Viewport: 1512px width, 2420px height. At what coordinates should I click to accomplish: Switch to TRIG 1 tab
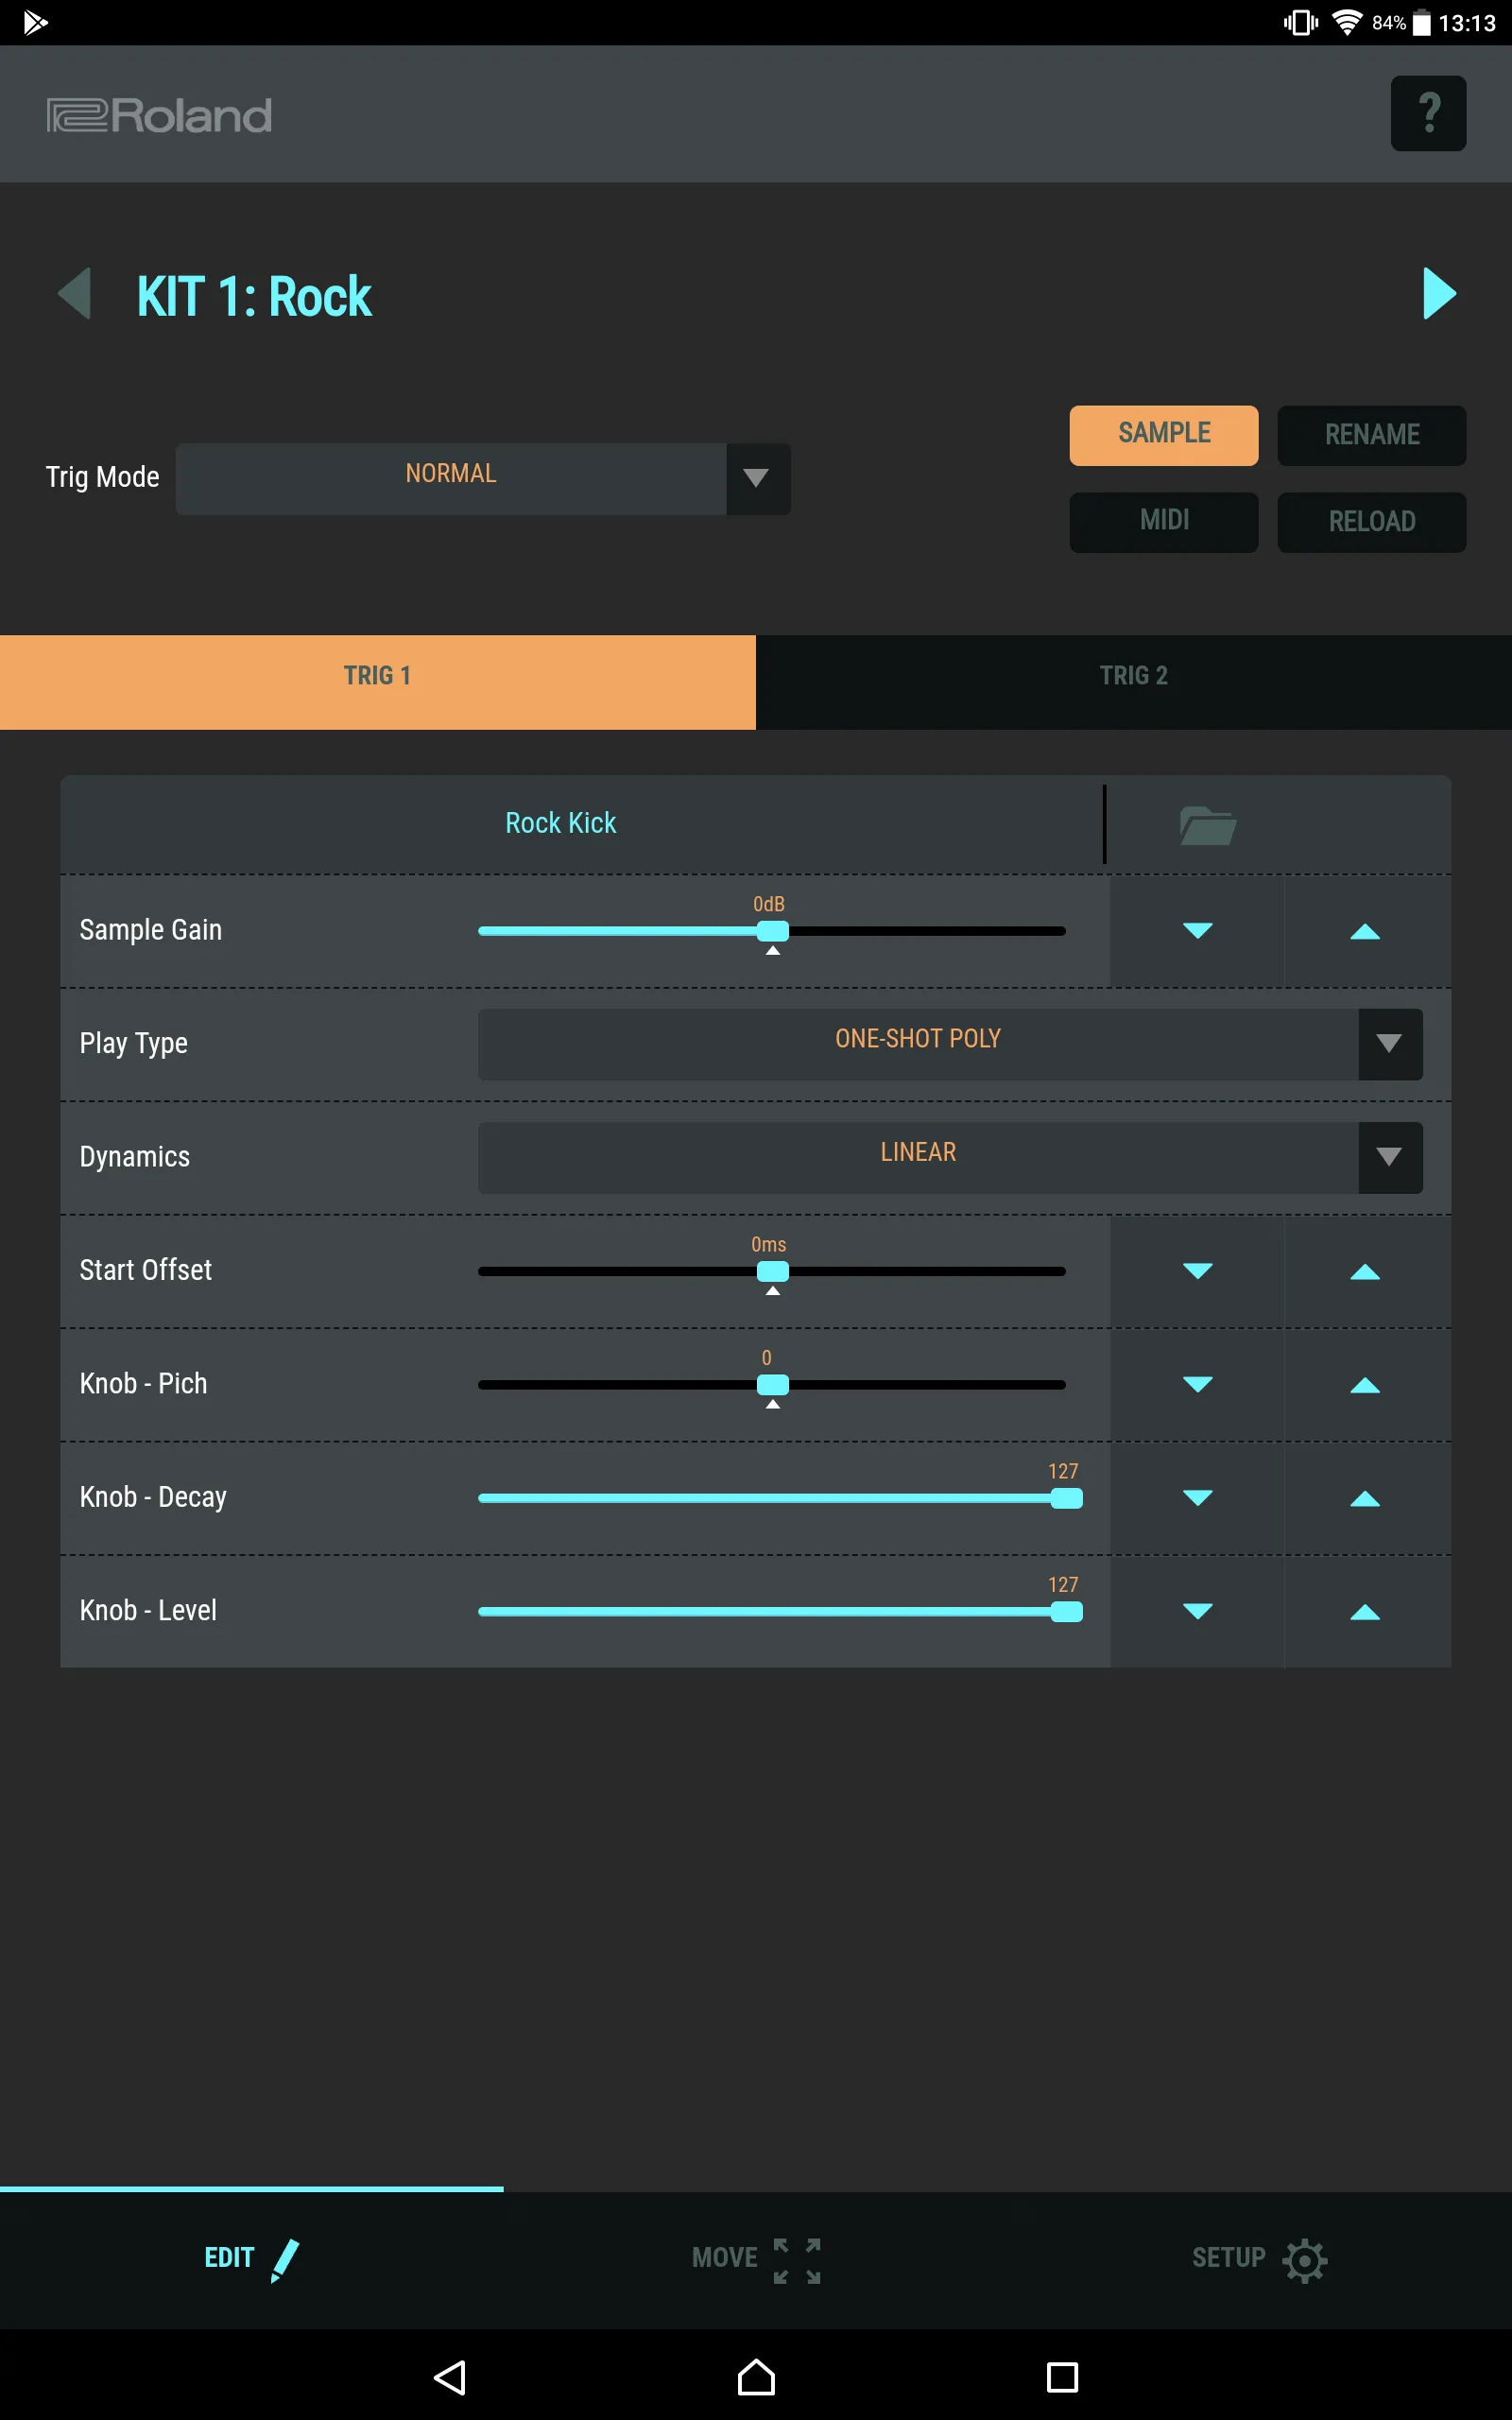(x=378, y=682)
